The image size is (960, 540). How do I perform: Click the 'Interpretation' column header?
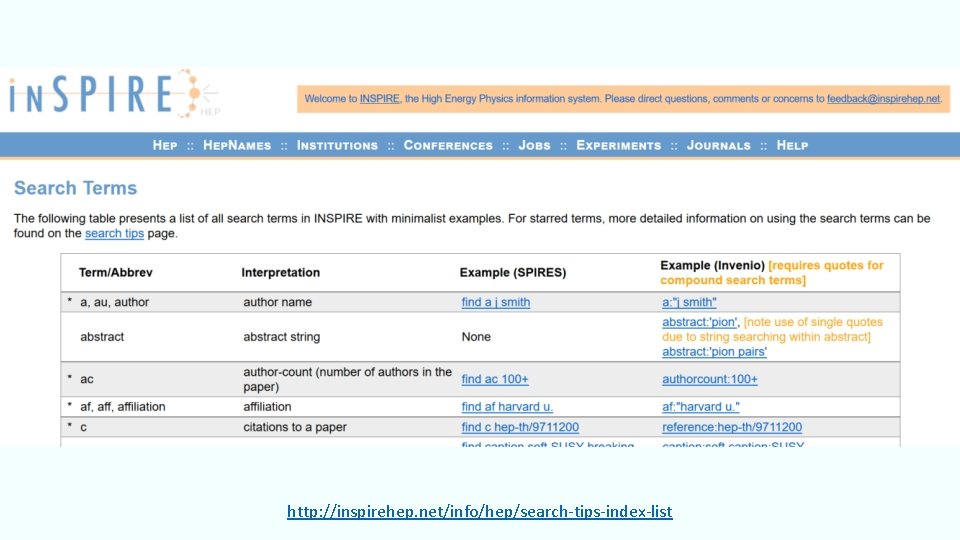click(280, 272)
